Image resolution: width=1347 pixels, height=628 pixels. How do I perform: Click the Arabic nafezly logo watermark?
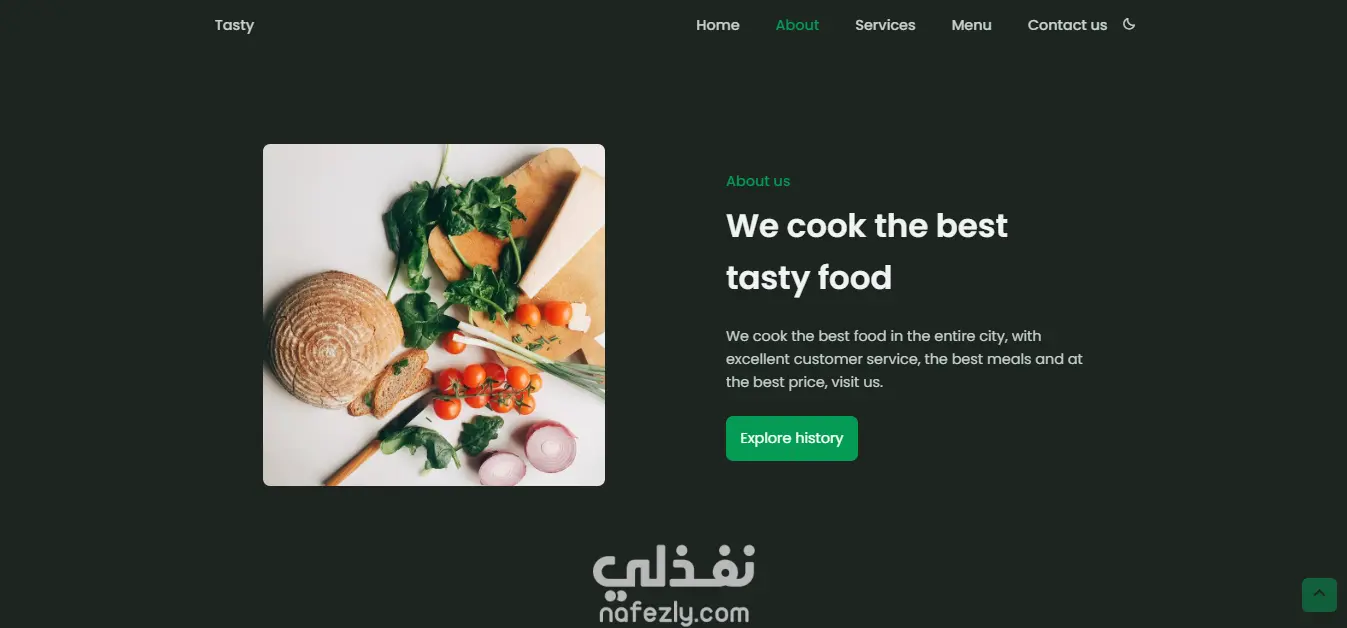coord(674,568)
